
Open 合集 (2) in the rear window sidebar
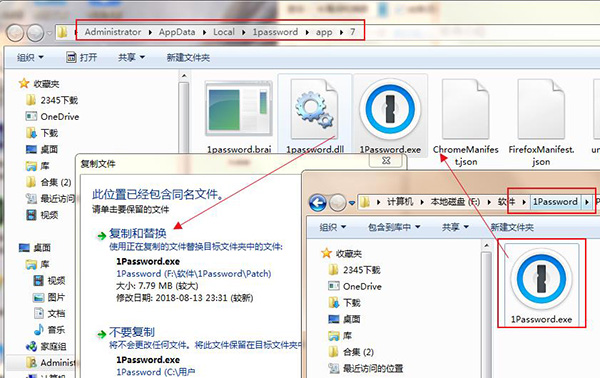click(x=49, y=182)
